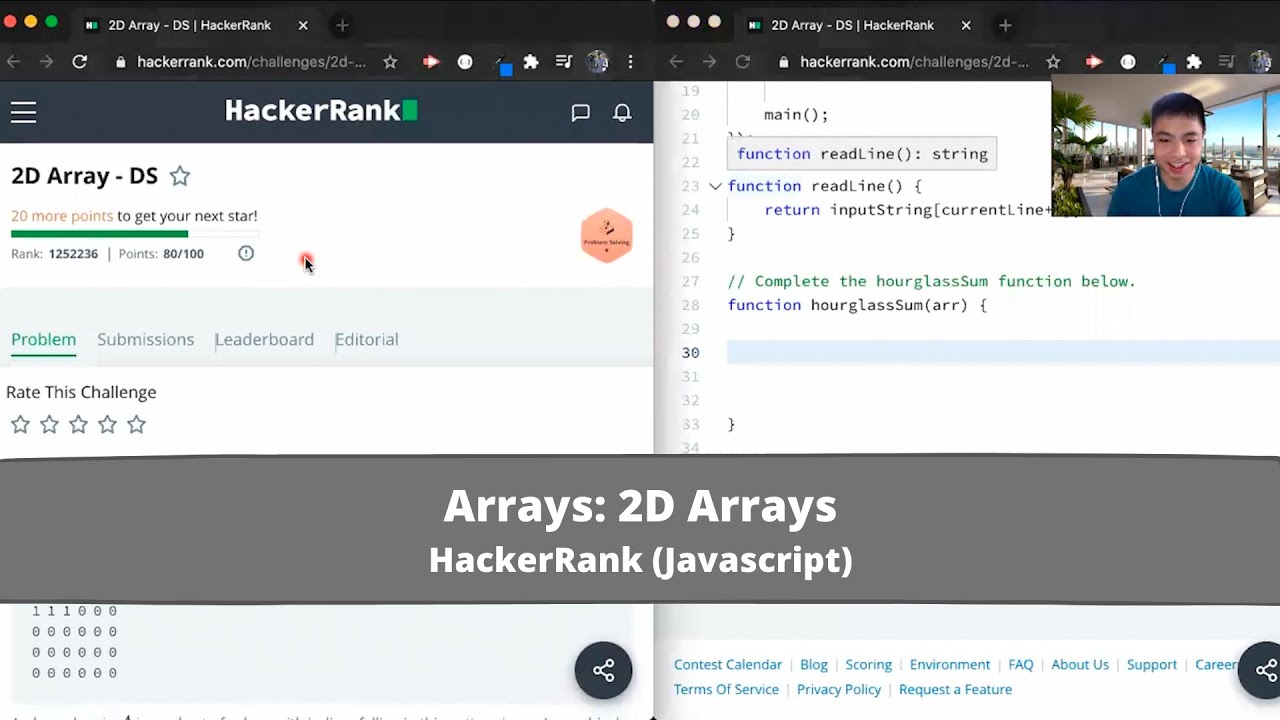Screen dimensions: 1280x720
Task: Click the forward arrow in left browser window
Action: (46, 62)
